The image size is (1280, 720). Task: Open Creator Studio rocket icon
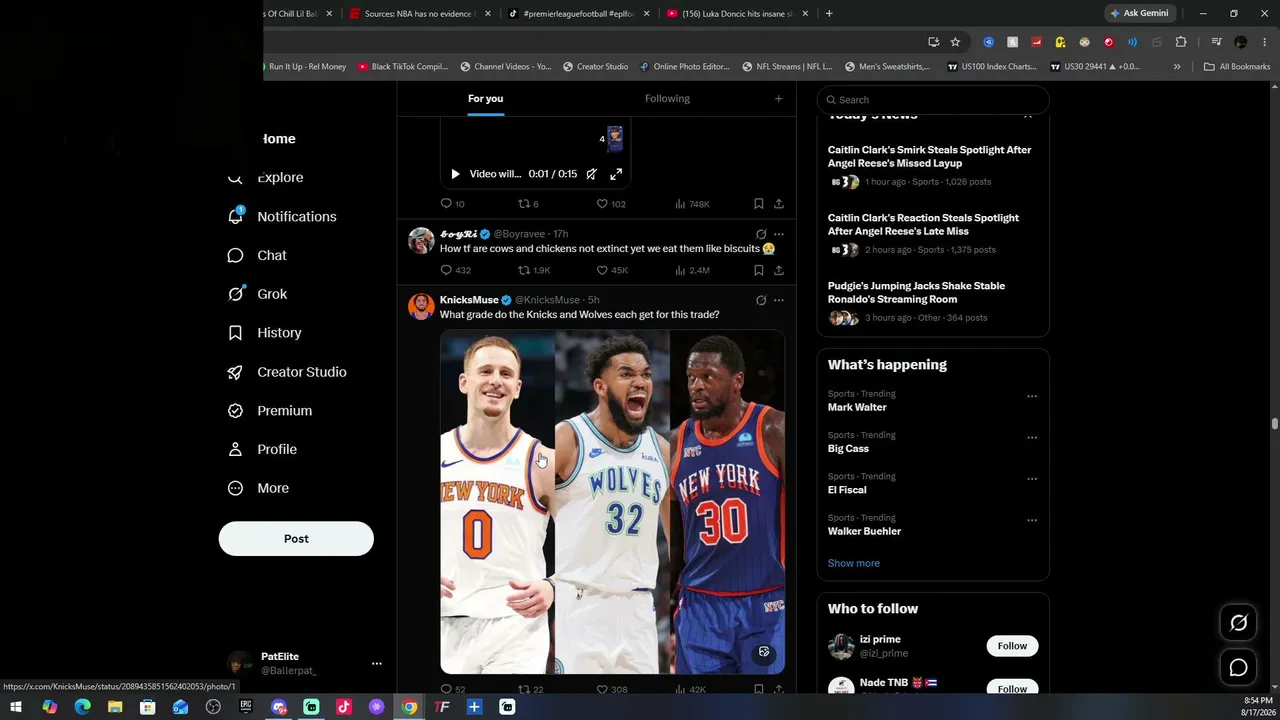(236, 372)
